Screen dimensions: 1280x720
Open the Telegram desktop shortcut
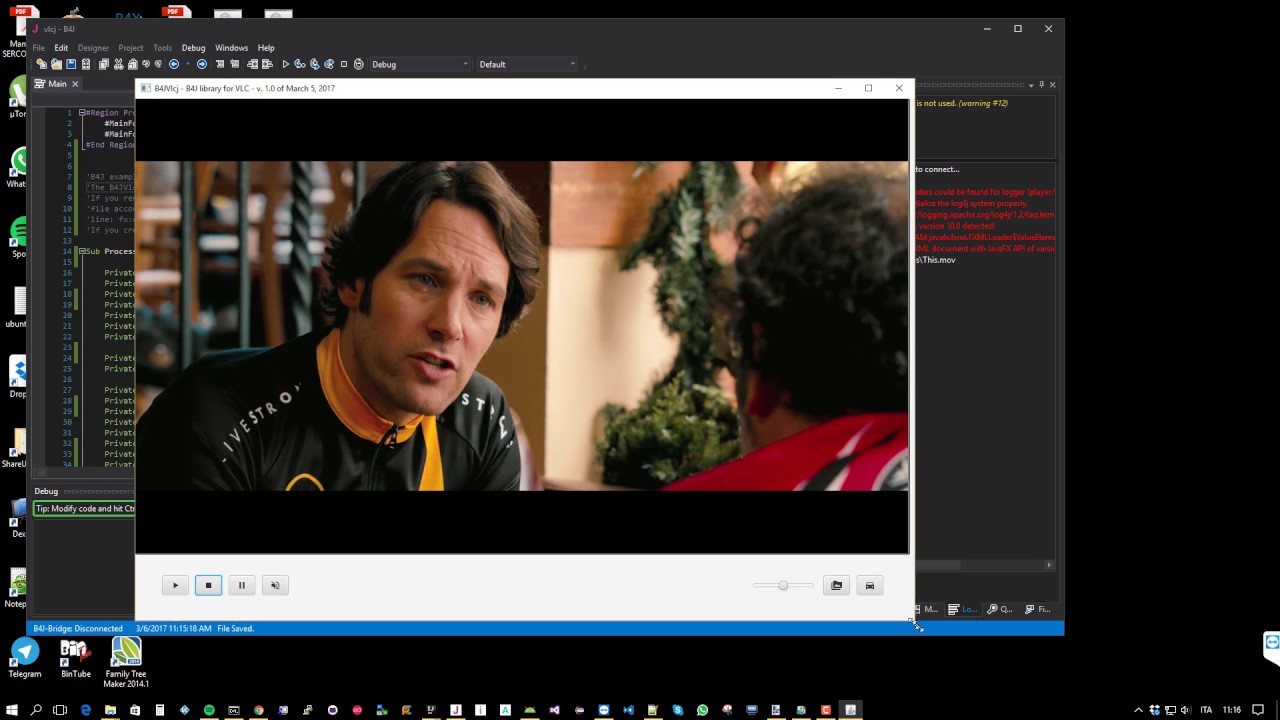point(25,659)
